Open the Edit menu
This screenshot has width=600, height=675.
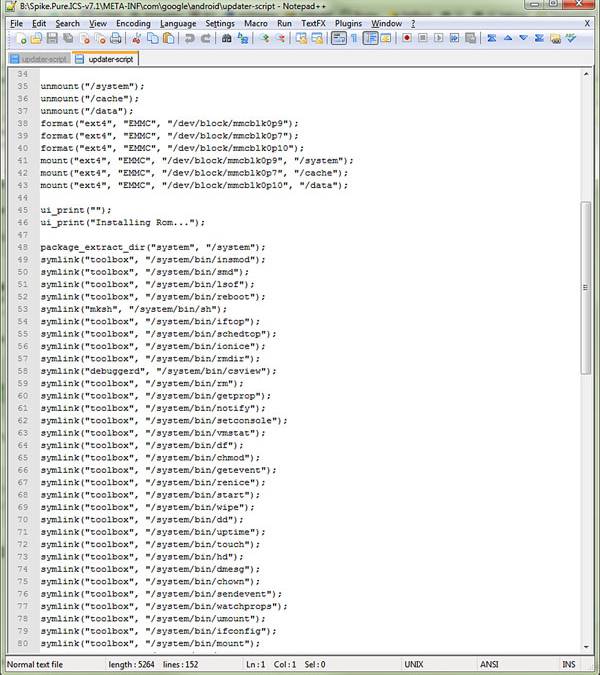pos(39,24)
